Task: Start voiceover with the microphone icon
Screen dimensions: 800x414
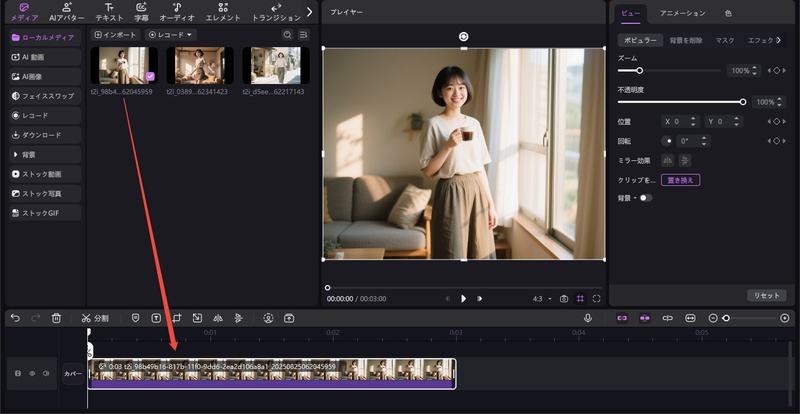Action: (588, 318)
